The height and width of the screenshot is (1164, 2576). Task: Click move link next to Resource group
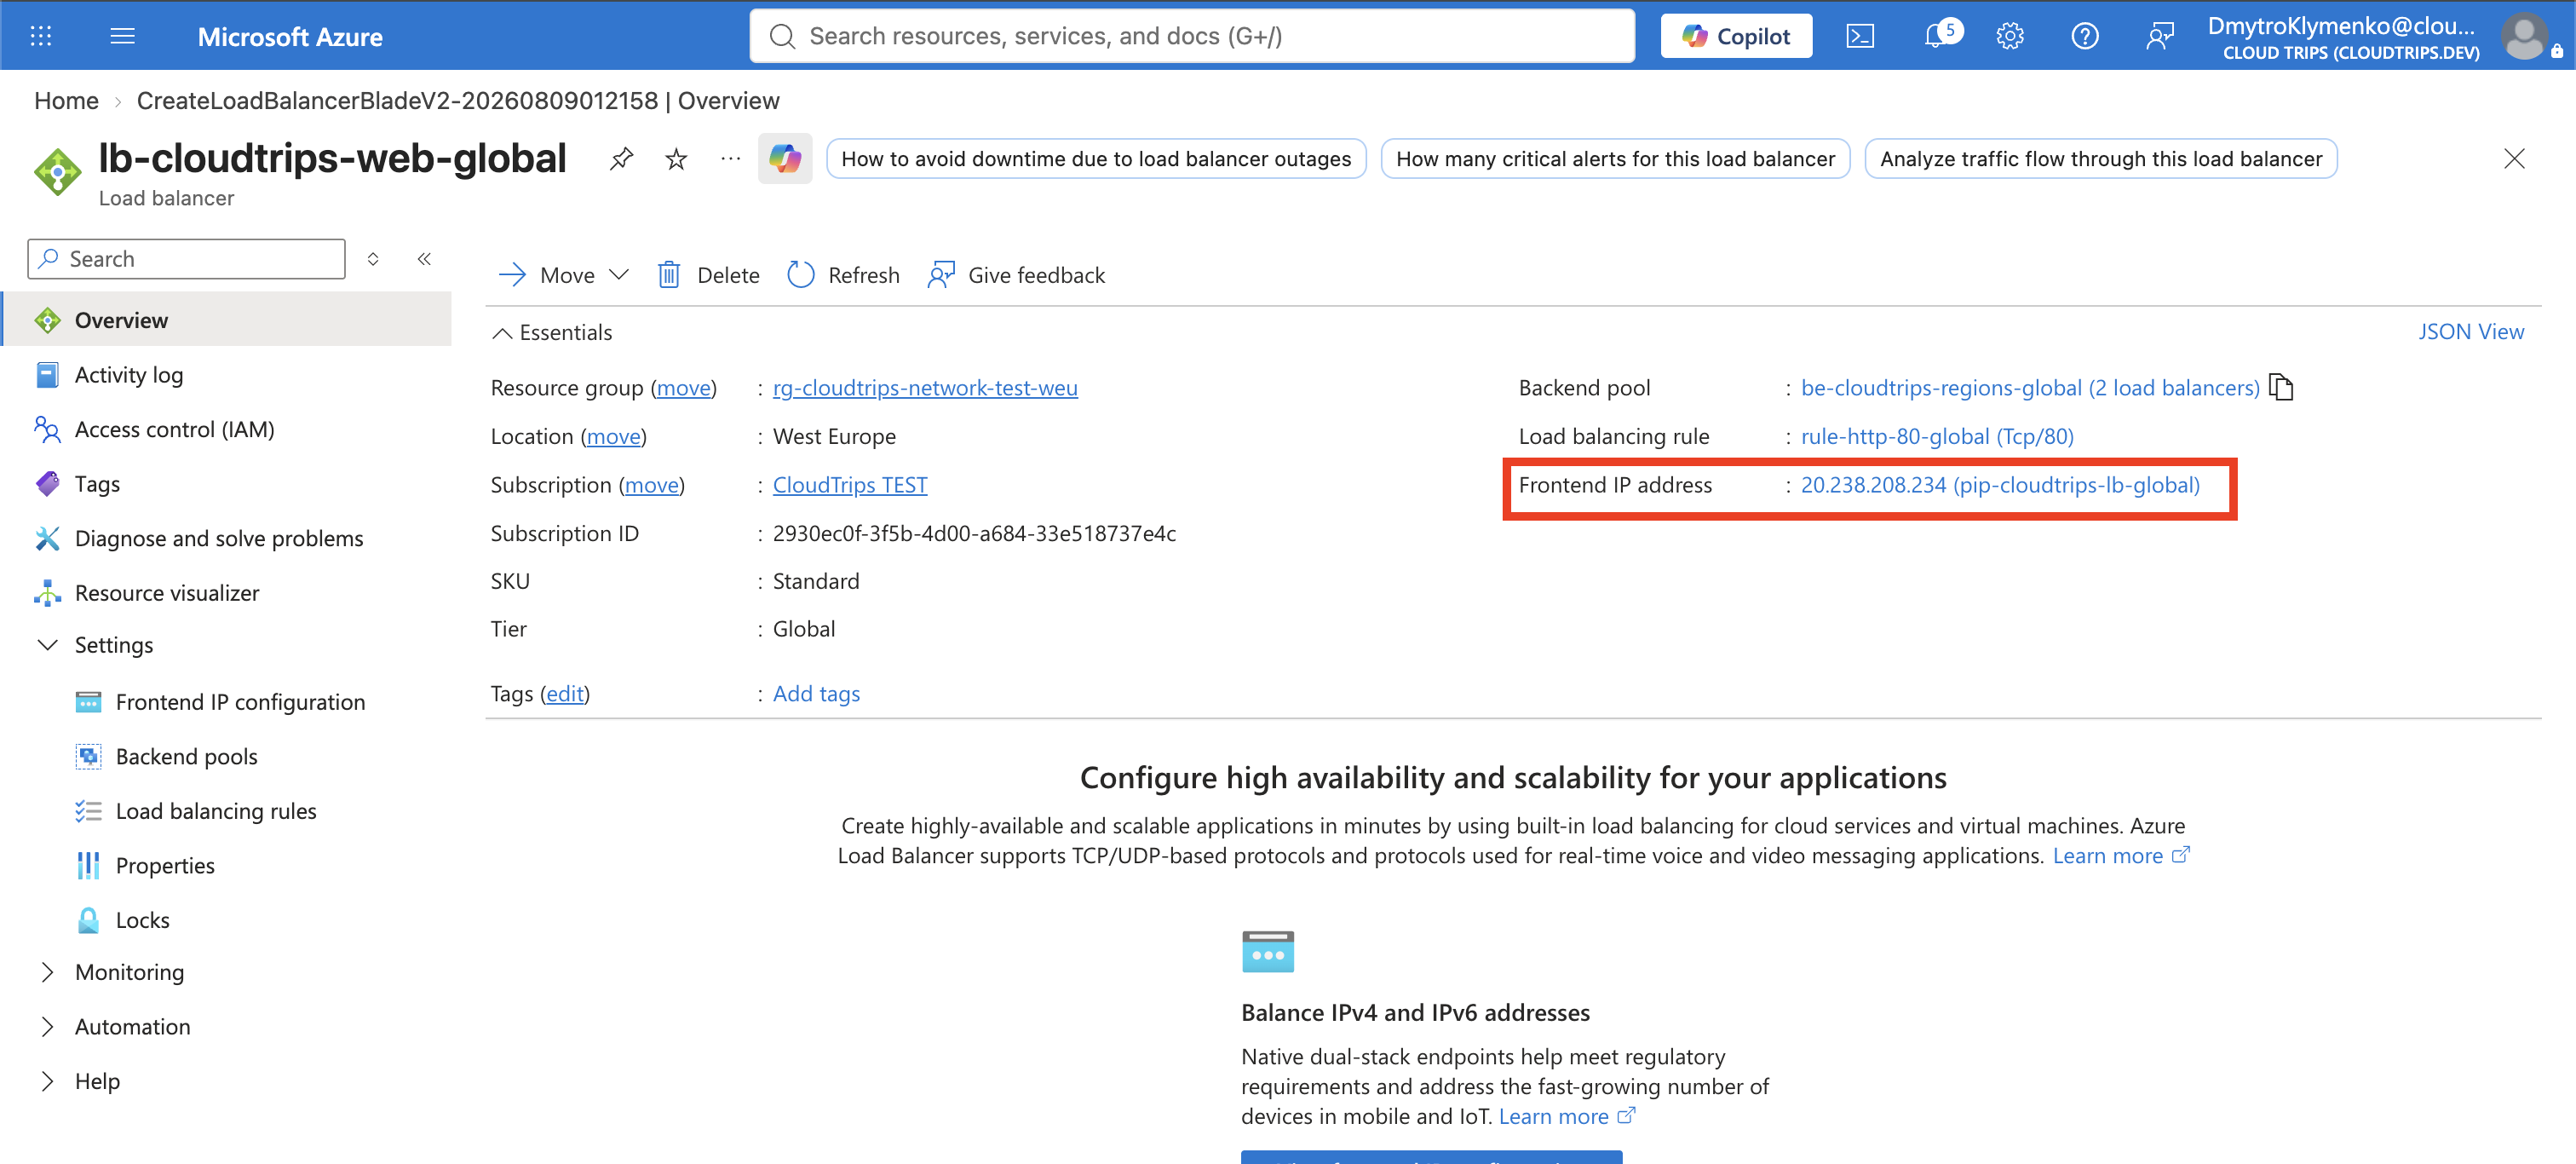click(684, 387)
